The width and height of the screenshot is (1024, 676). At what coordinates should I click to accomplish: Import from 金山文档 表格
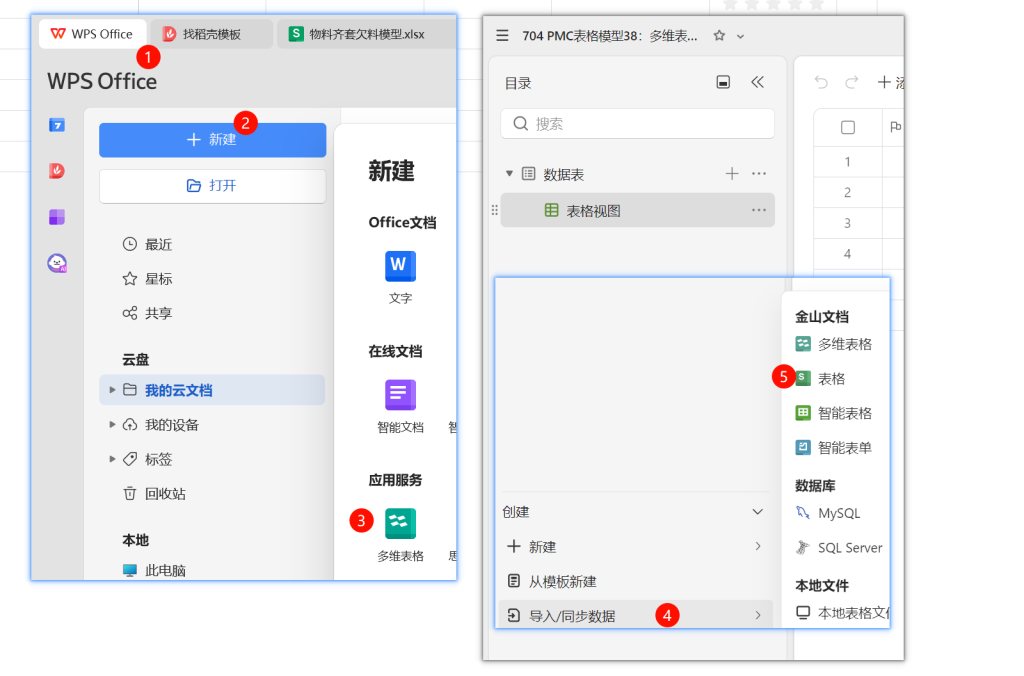coord(822,379)
